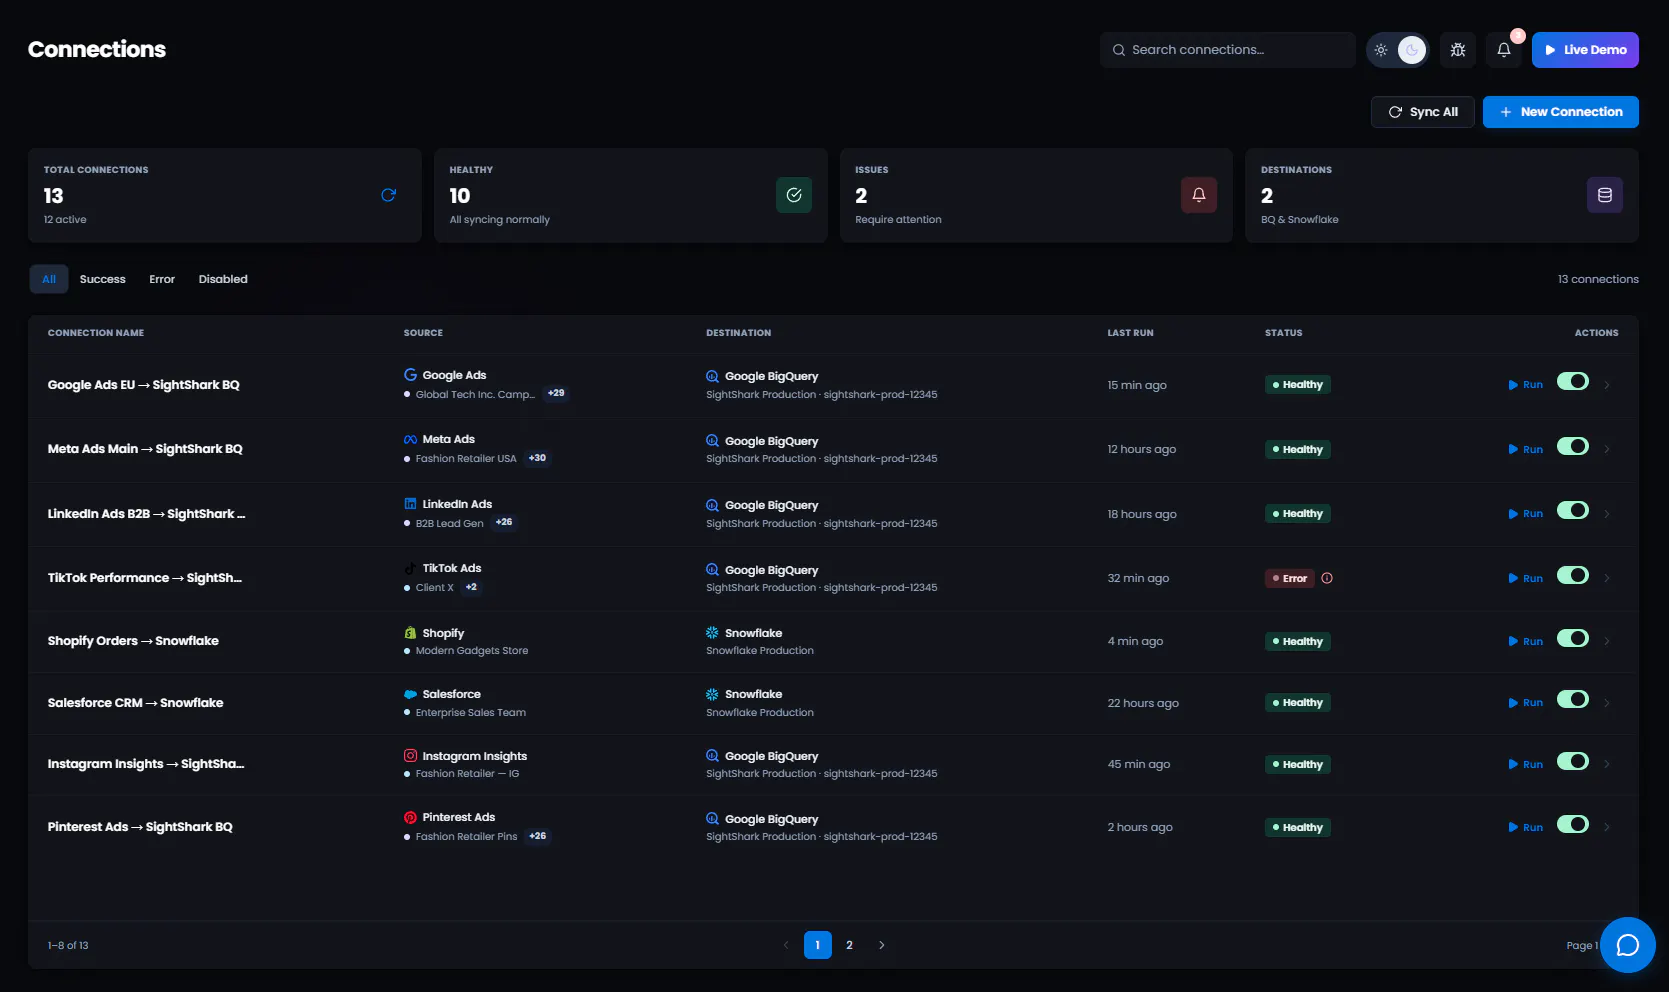The image size is (1669, 992).
Task: Click BigQuery logo in Google Ads EU row
Action: tap(712, 376)
